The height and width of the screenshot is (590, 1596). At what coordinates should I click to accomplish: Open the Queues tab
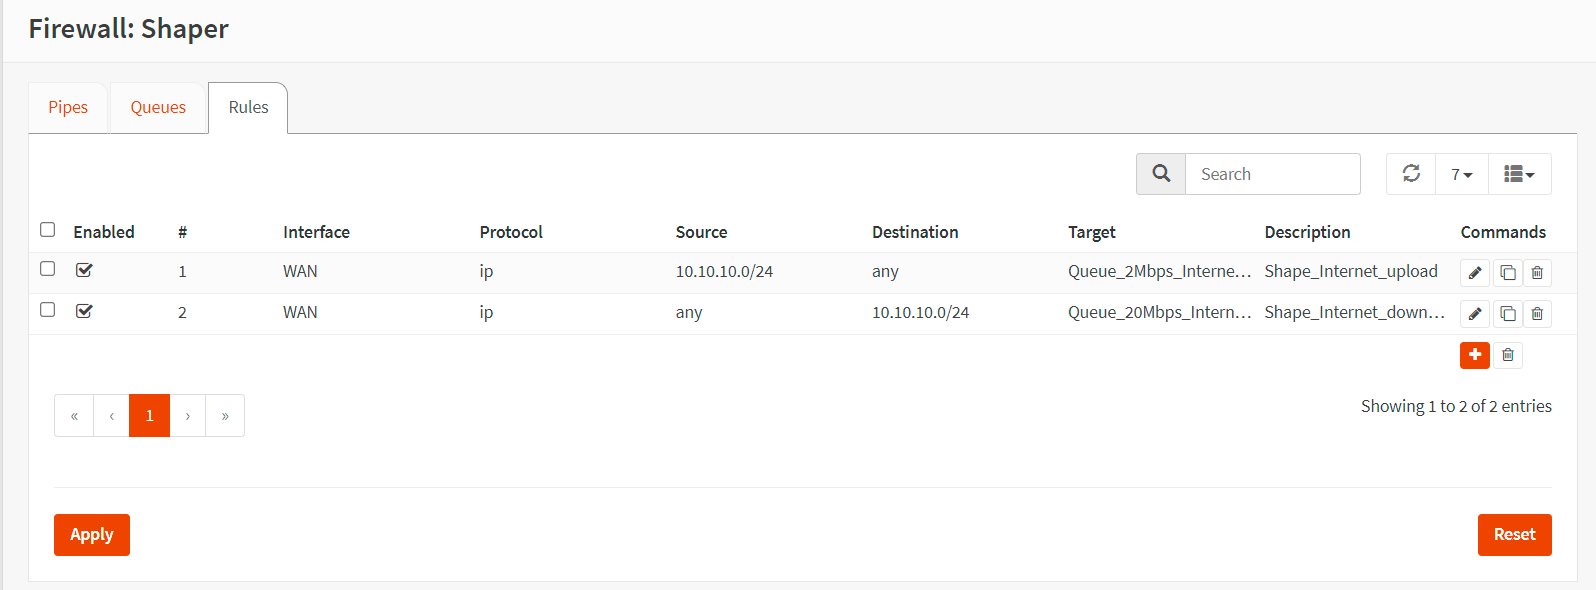coord(158,108)
